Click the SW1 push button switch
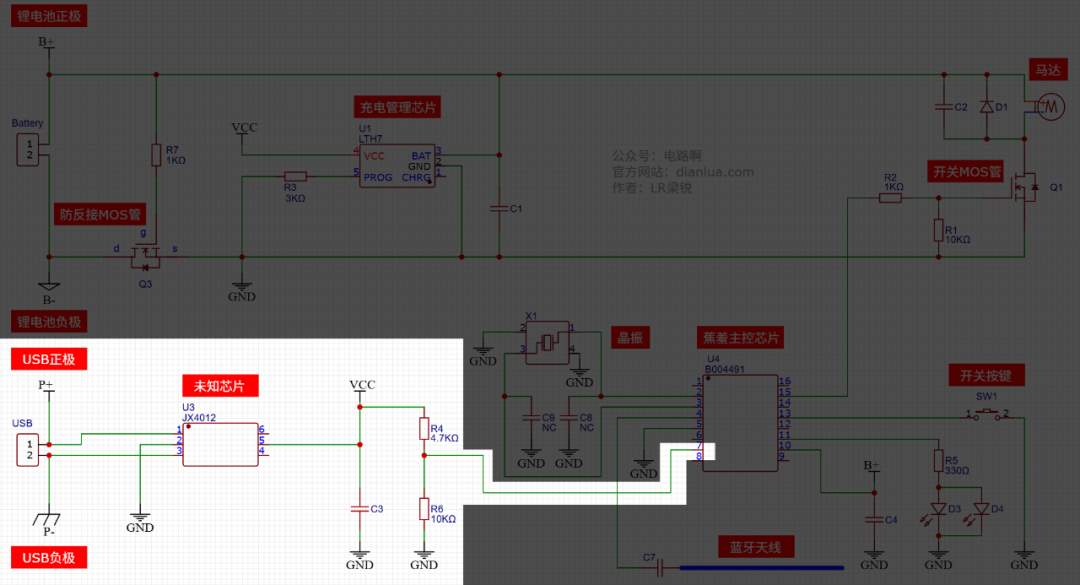This screenshot has width=1080, height=585. pyautogui.click(x=987, y=413)
